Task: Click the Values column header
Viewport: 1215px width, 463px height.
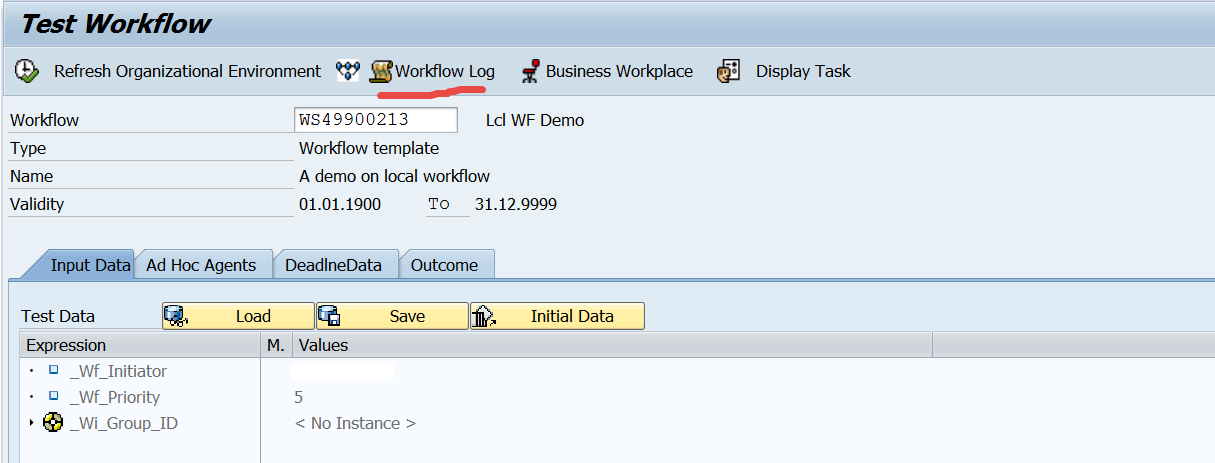Action: (612, 345)
